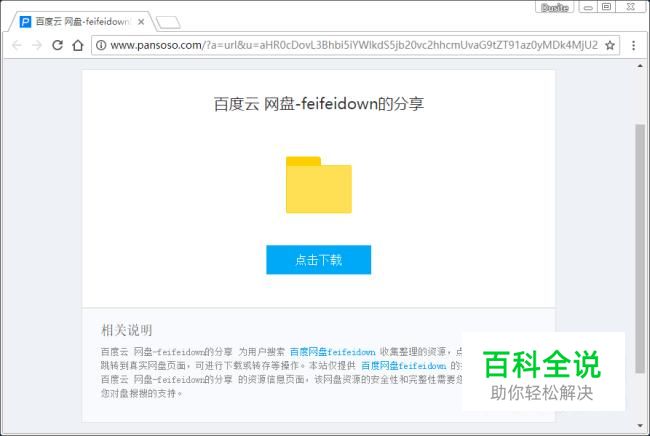This screenshot has height=436, width=650.
Task: Click the 相关说明 section heading
Action: point(127,330)
